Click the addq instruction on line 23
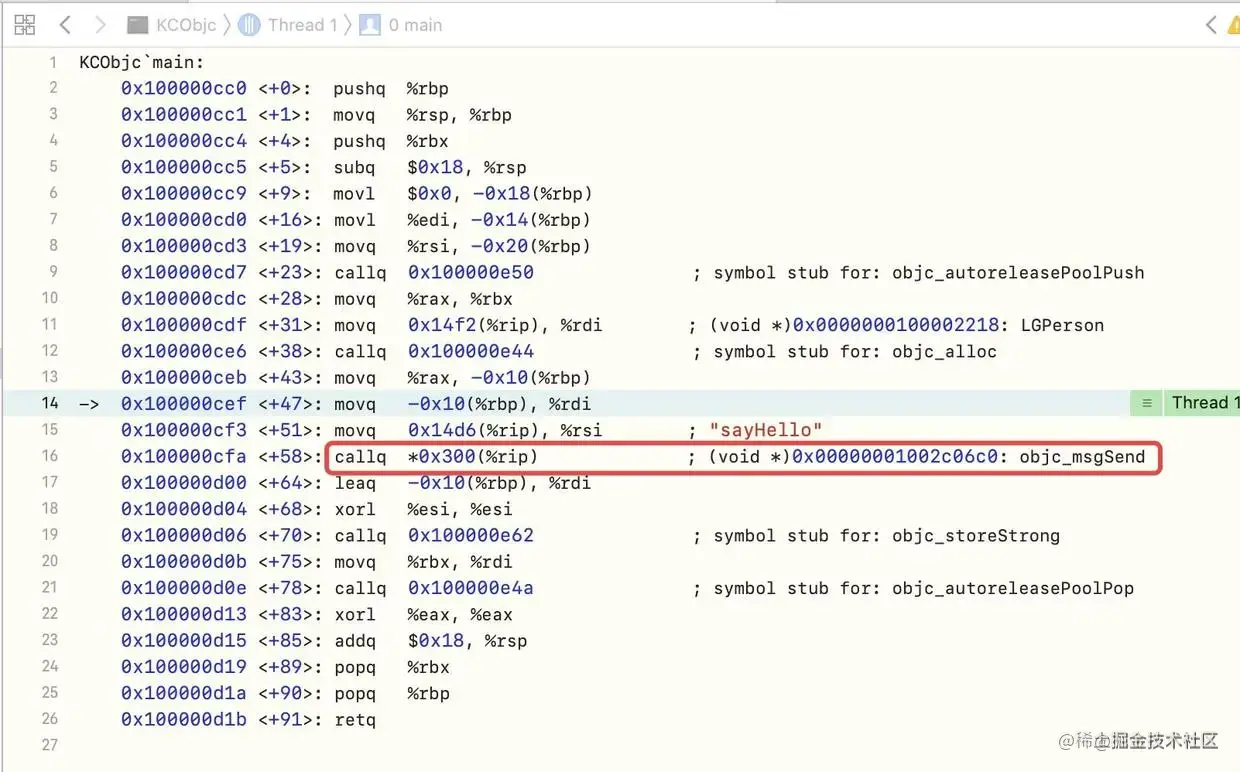This screenshot has width=1240, height=772. pos(354,641)
